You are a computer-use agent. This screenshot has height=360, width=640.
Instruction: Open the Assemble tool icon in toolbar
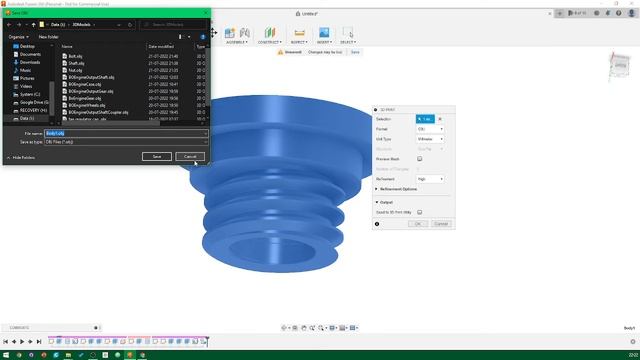[x=230, y=33]
